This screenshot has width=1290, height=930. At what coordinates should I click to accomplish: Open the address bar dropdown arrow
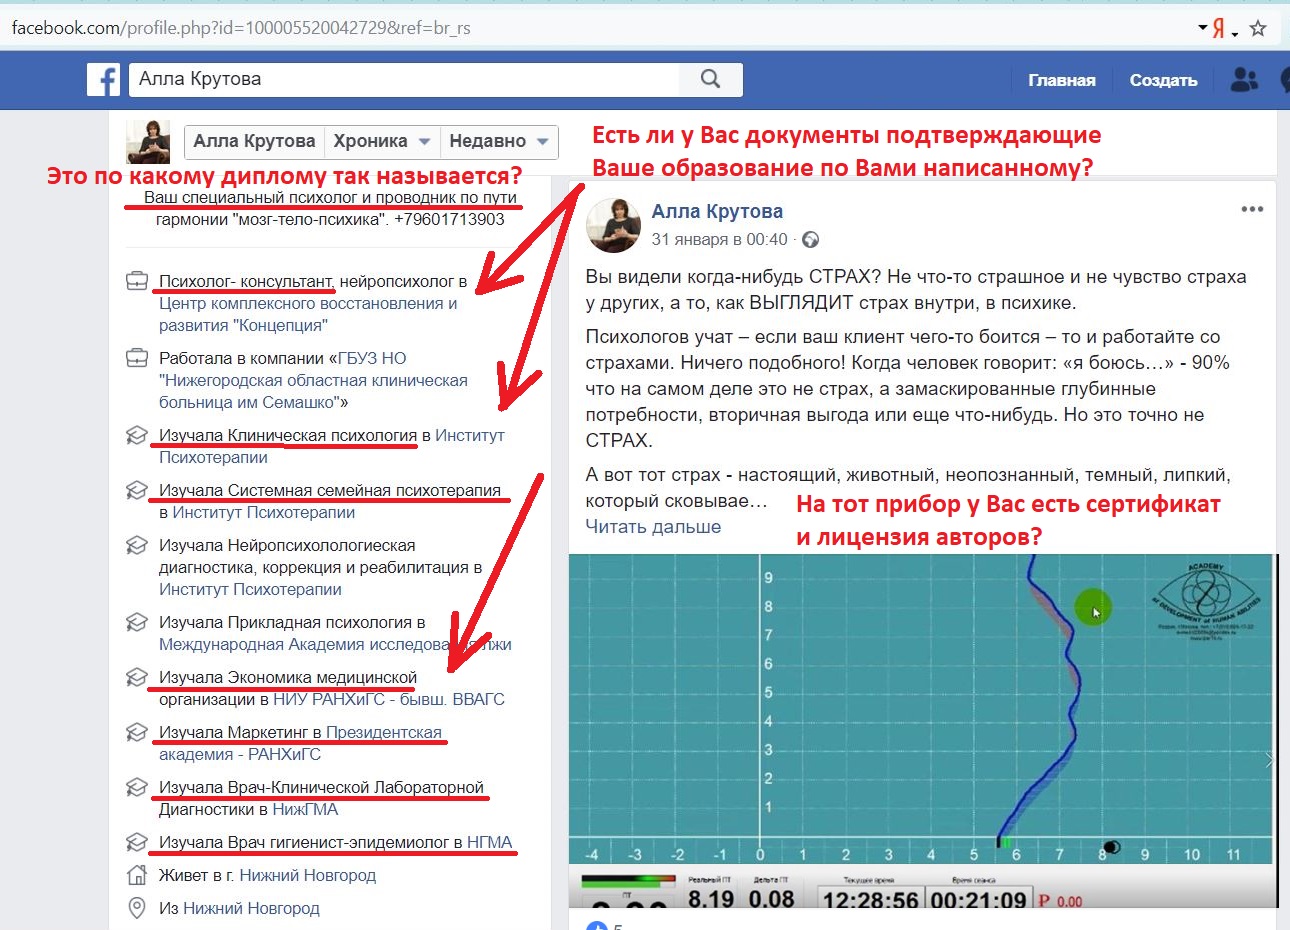(1202, 28)
